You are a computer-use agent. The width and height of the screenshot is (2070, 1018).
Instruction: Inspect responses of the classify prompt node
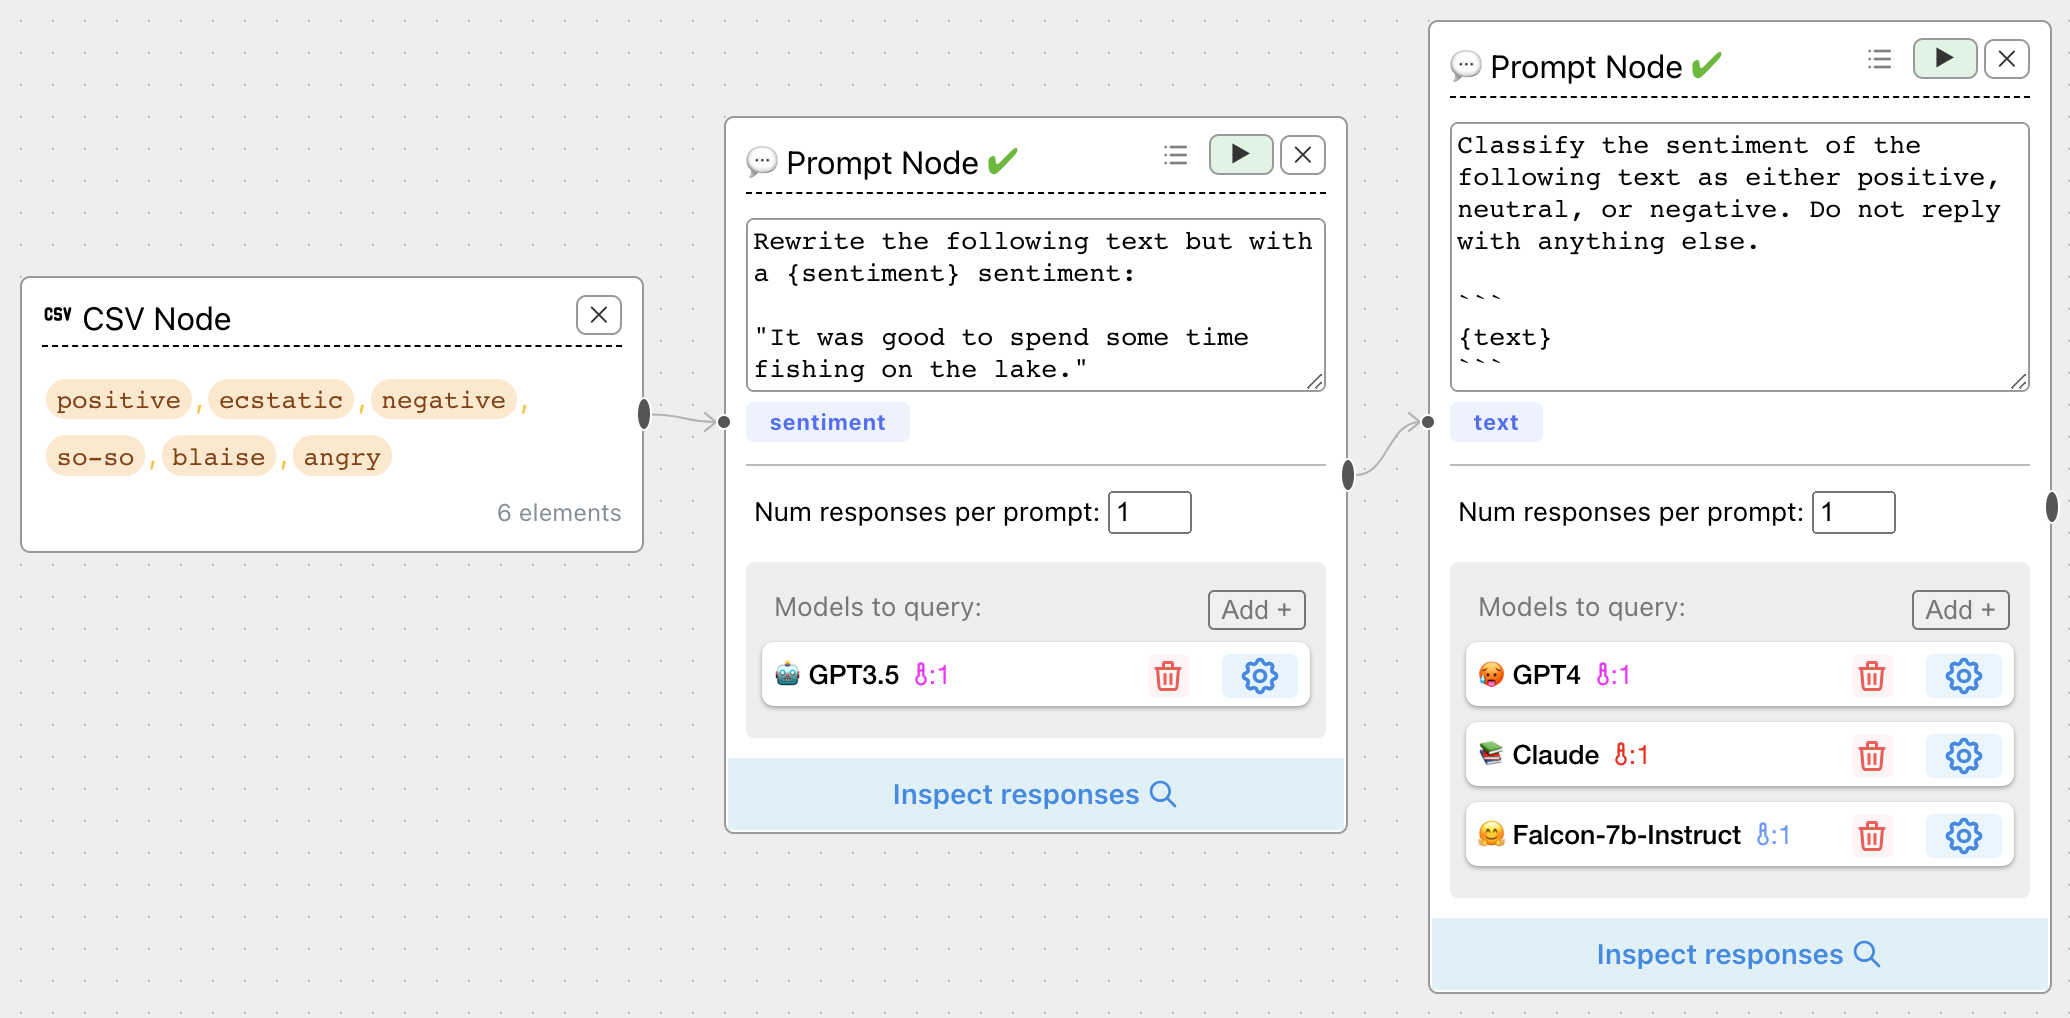[x=1739, y=955]
